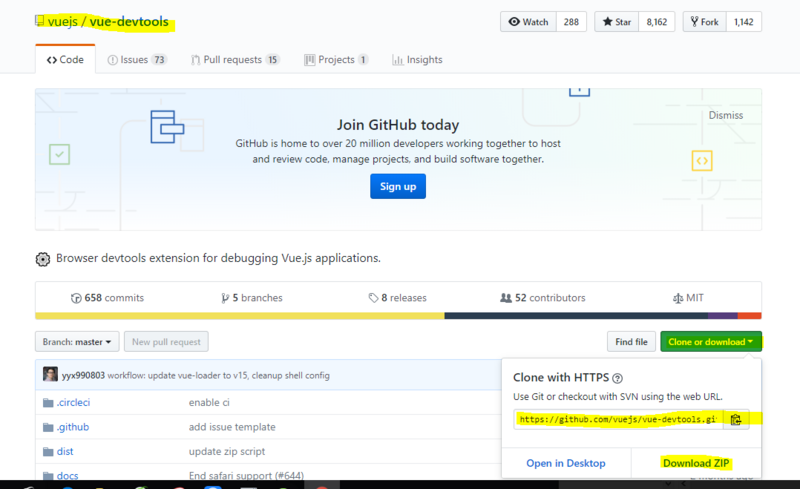Open the 'add issue template' commit message
The width and height of the screenshot is (800, 489).
click(x=232, y=427)
